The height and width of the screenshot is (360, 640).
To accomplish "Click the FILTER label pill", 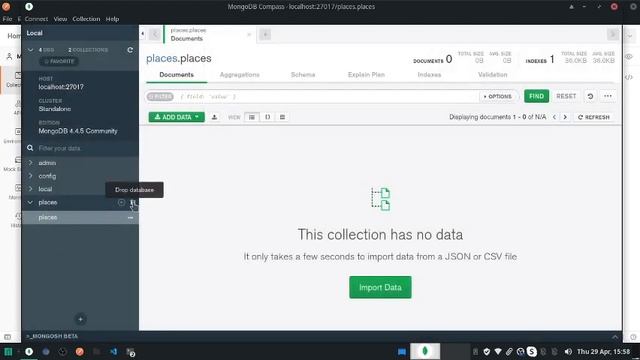I will [160, 96].
